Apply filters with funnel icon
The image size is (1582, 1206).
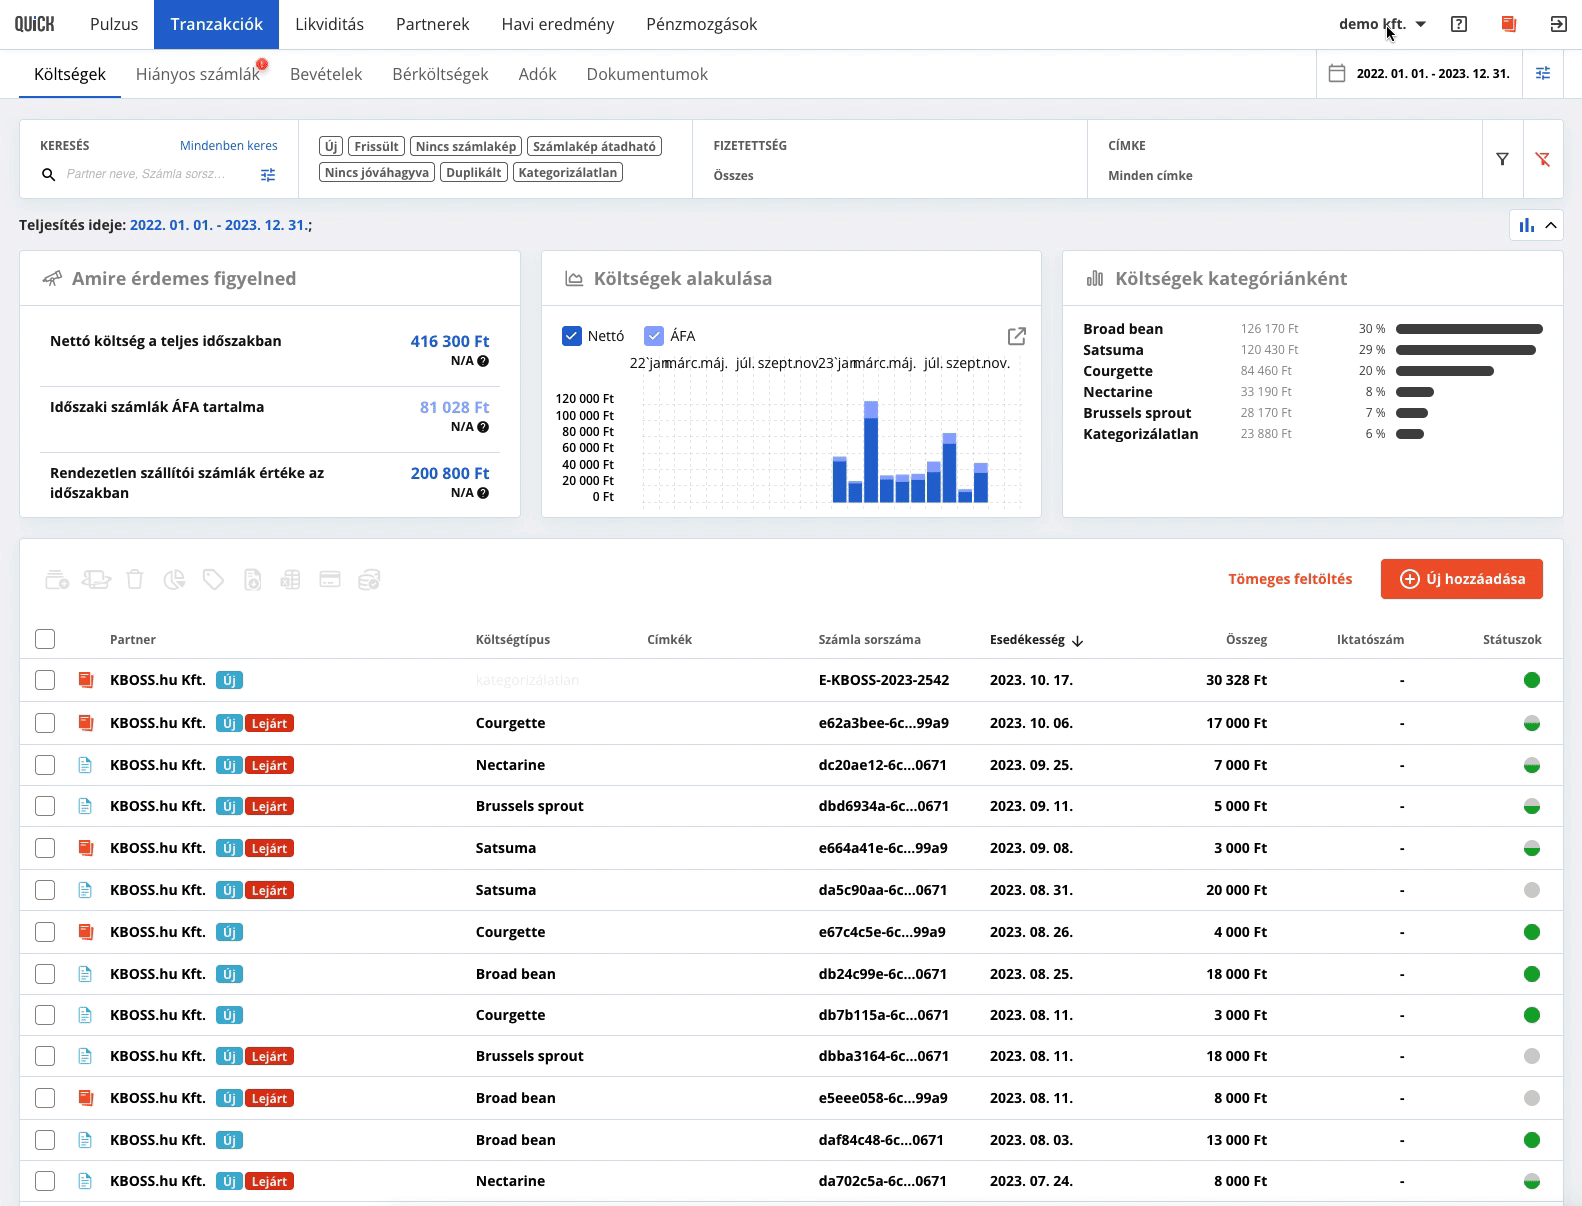[1502, 159]
